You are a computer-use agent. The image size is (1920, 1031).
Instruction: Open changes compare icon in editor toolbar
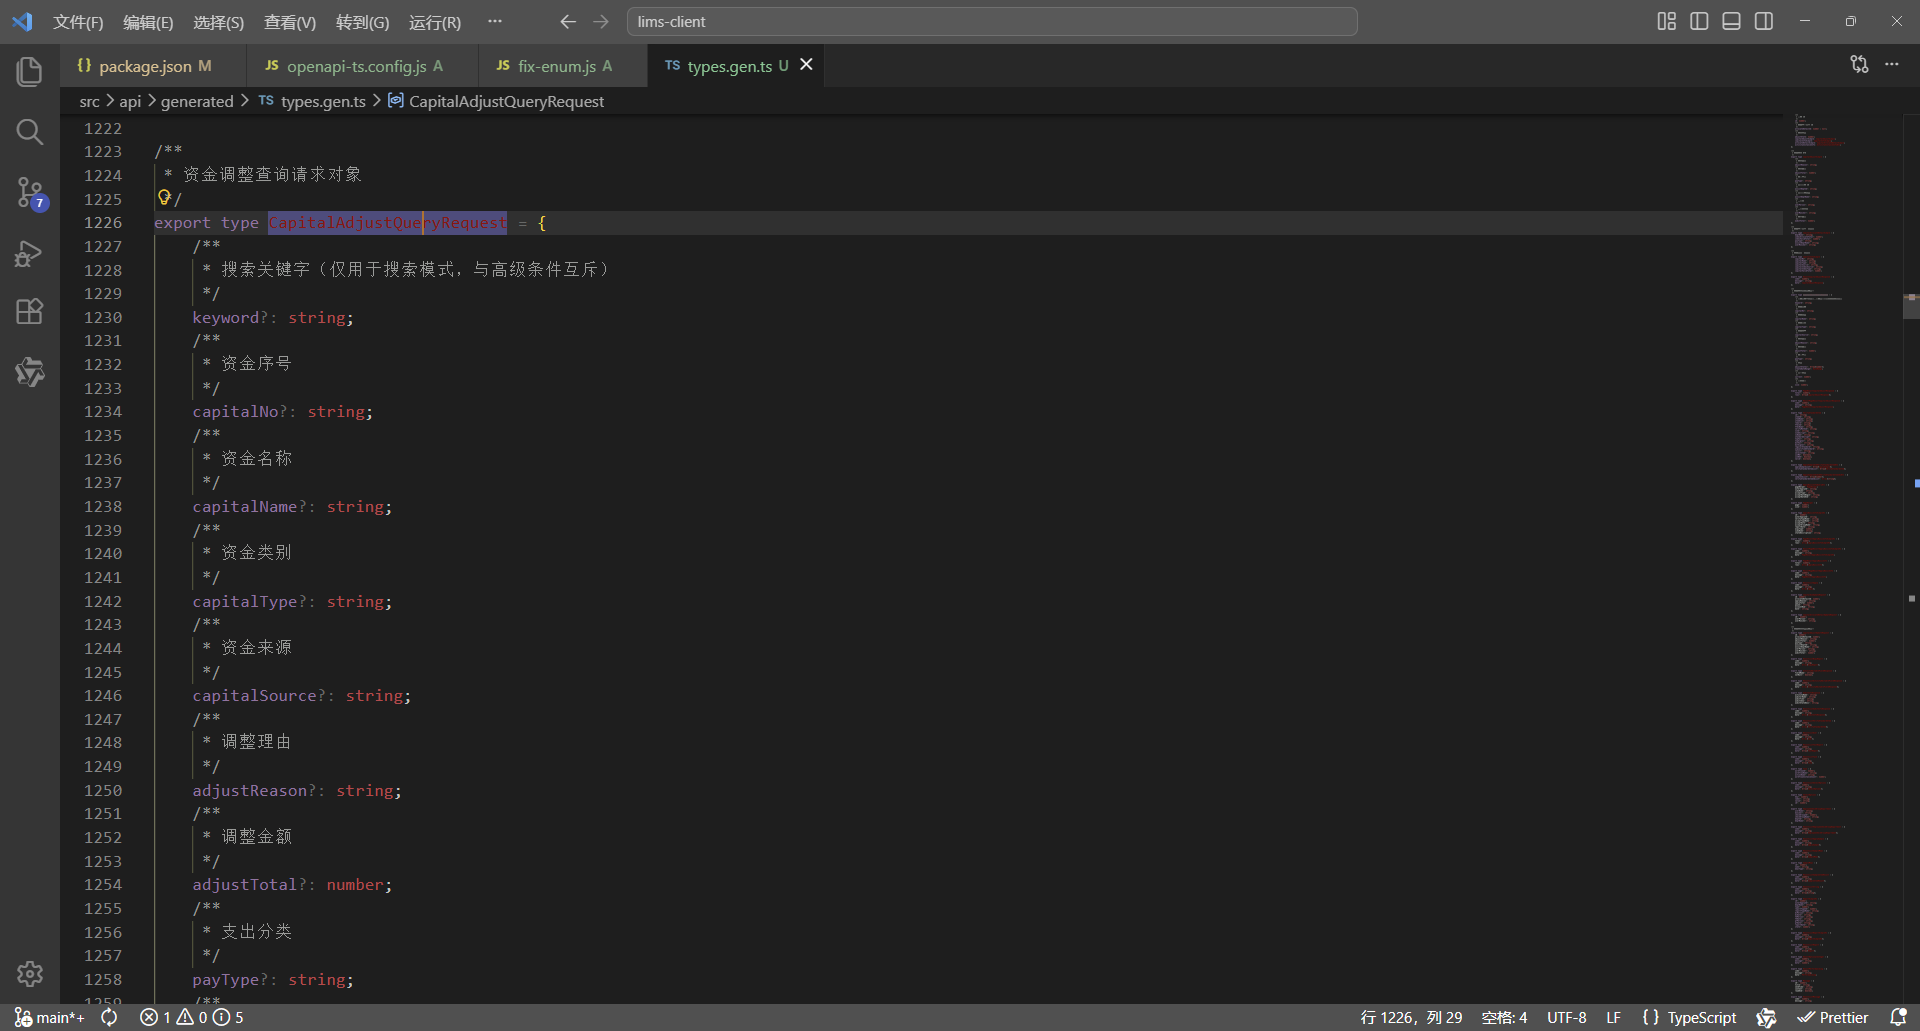tap(1859, 64)
